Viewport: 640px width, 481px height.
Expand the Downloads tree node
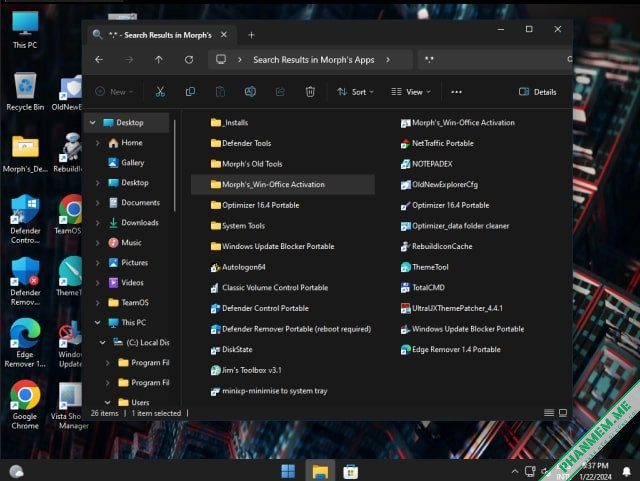click(x=98, y=223)
